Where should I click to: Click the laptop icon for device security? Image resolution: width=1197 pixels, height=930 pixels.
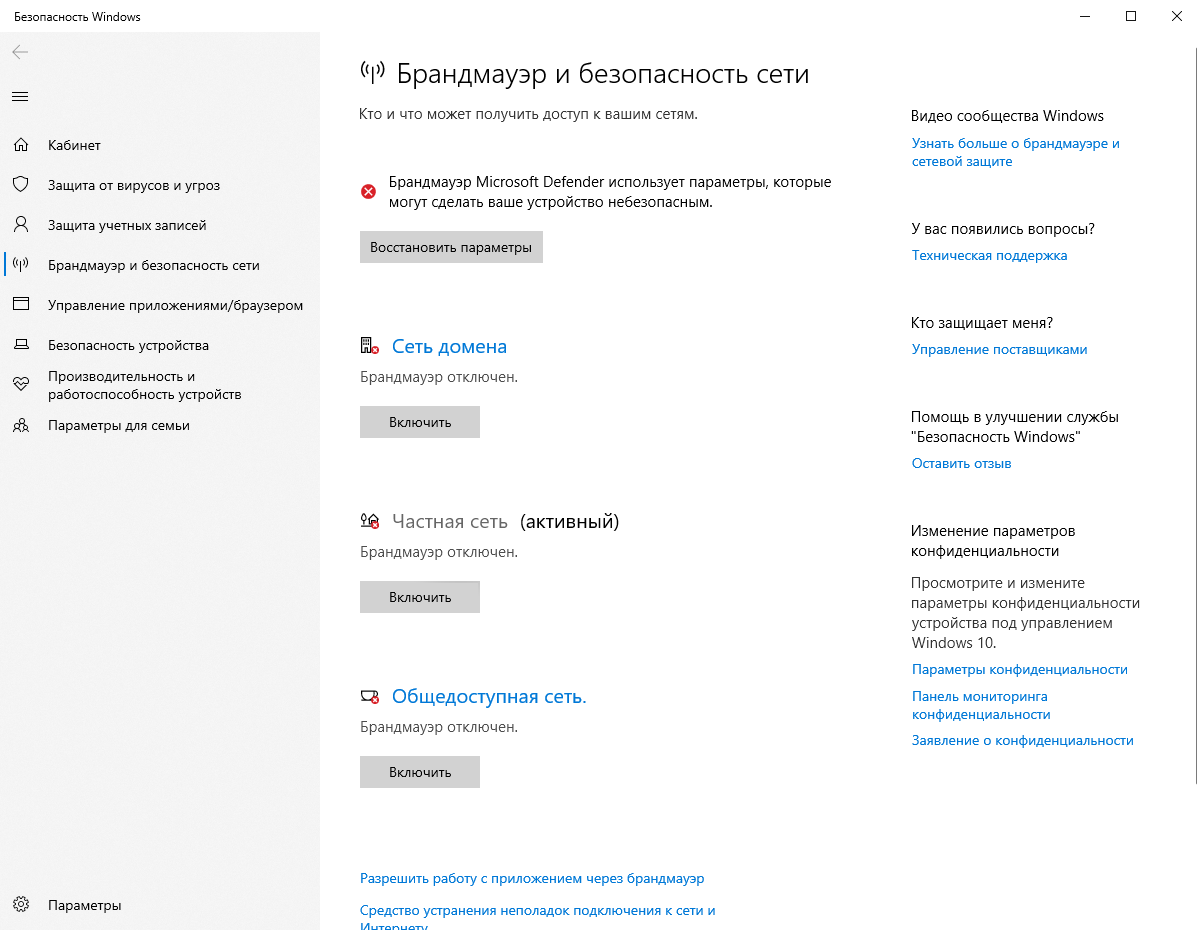[21, 344]
